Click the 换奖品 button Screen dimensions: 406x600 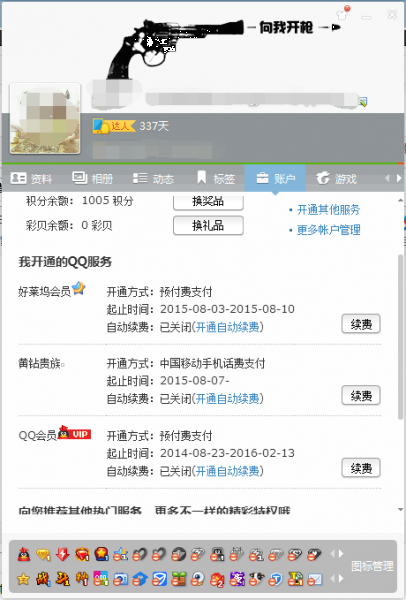[208, 202]
